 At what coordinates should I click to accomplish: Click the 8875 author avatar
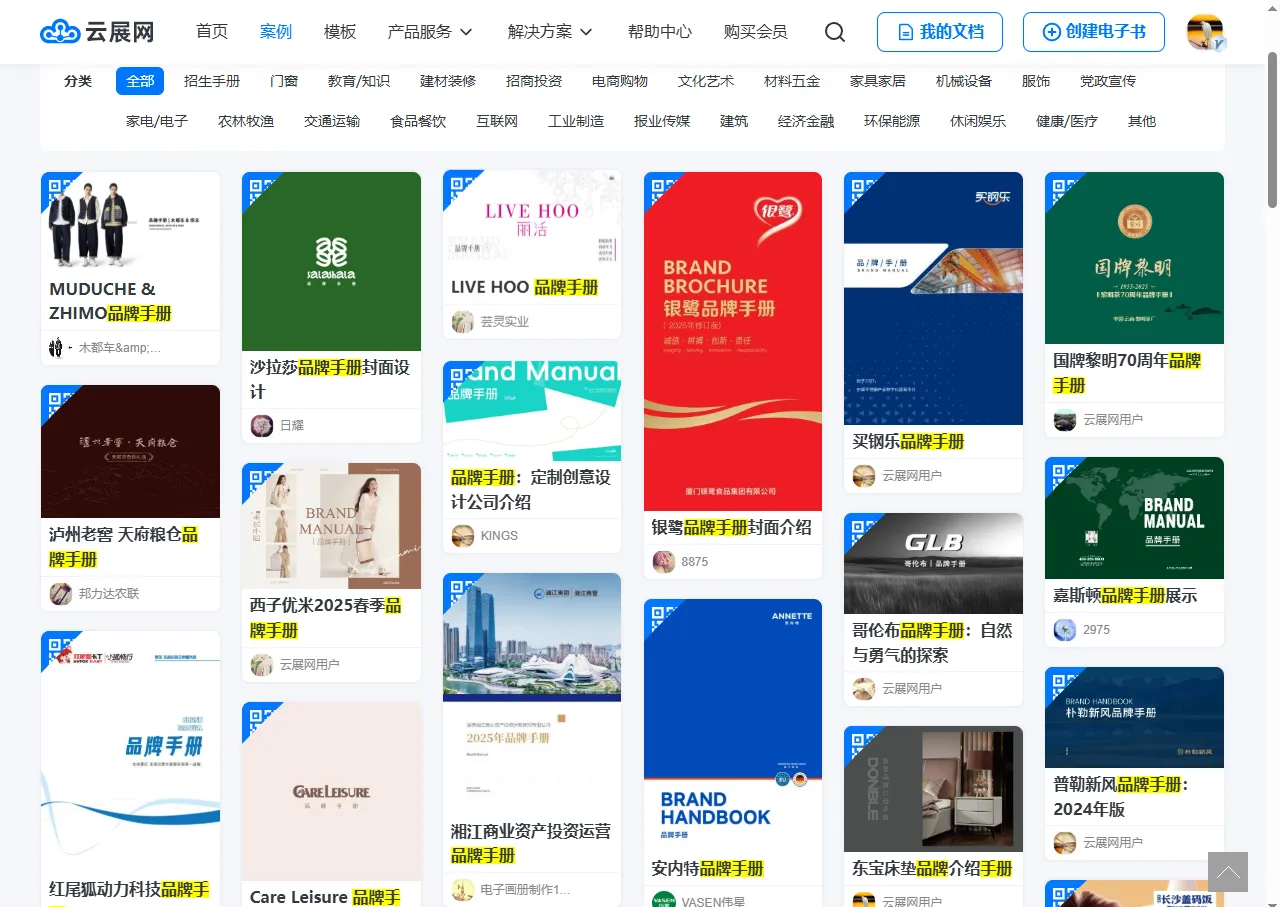pyautogui.click(x=663, y=562)
